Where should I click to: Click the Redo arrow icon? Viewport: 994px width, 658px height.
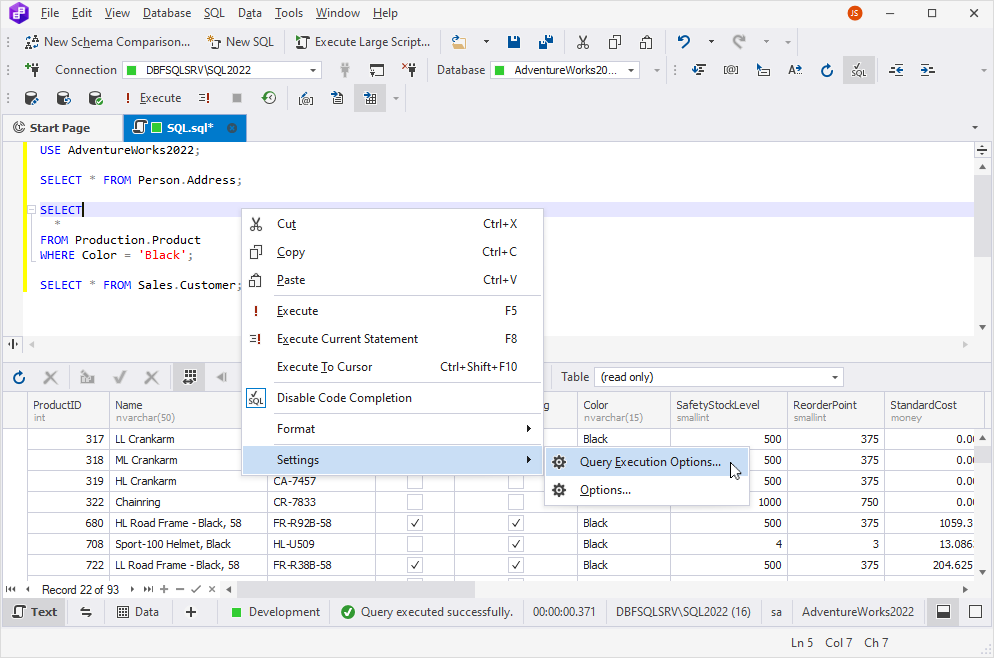[x=739, y=42]
